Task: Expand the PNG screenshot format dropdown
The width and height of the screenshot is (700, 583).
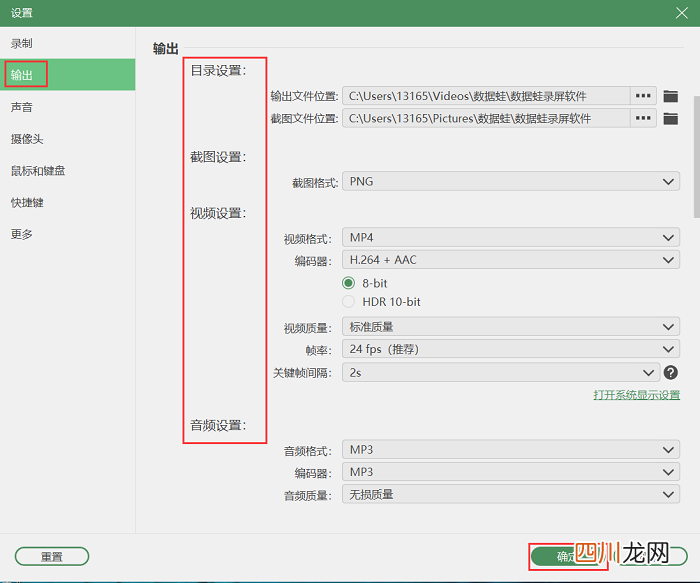Action: pyautogui.click(x=511, y=181)
